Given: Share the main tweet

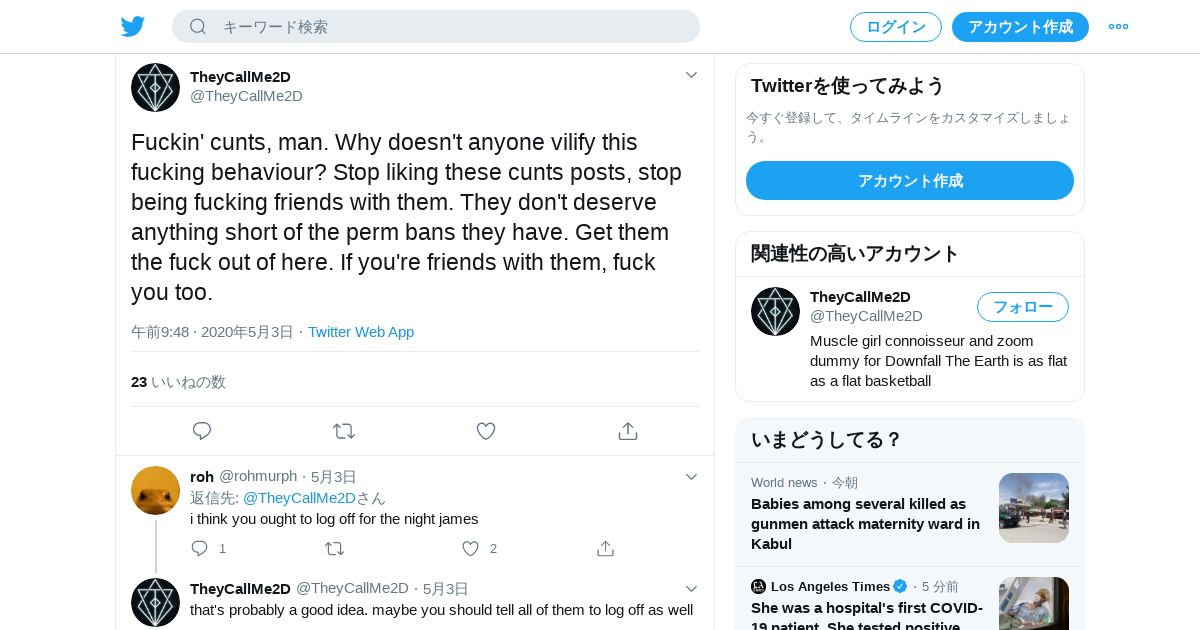Looking at the screenshot, I should (628, 431).
